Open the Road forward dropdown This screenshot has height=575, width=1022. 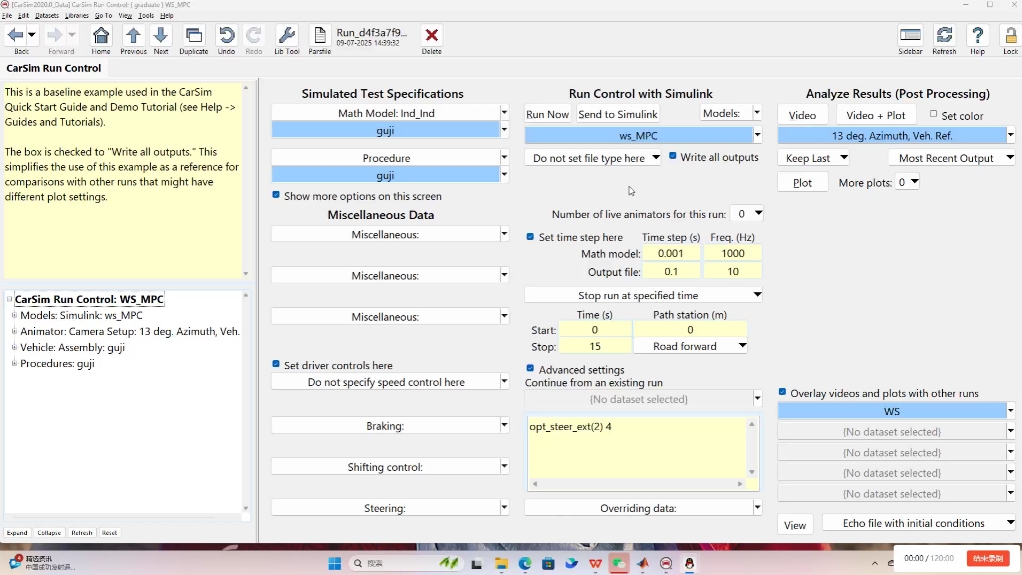click(691, 346)
